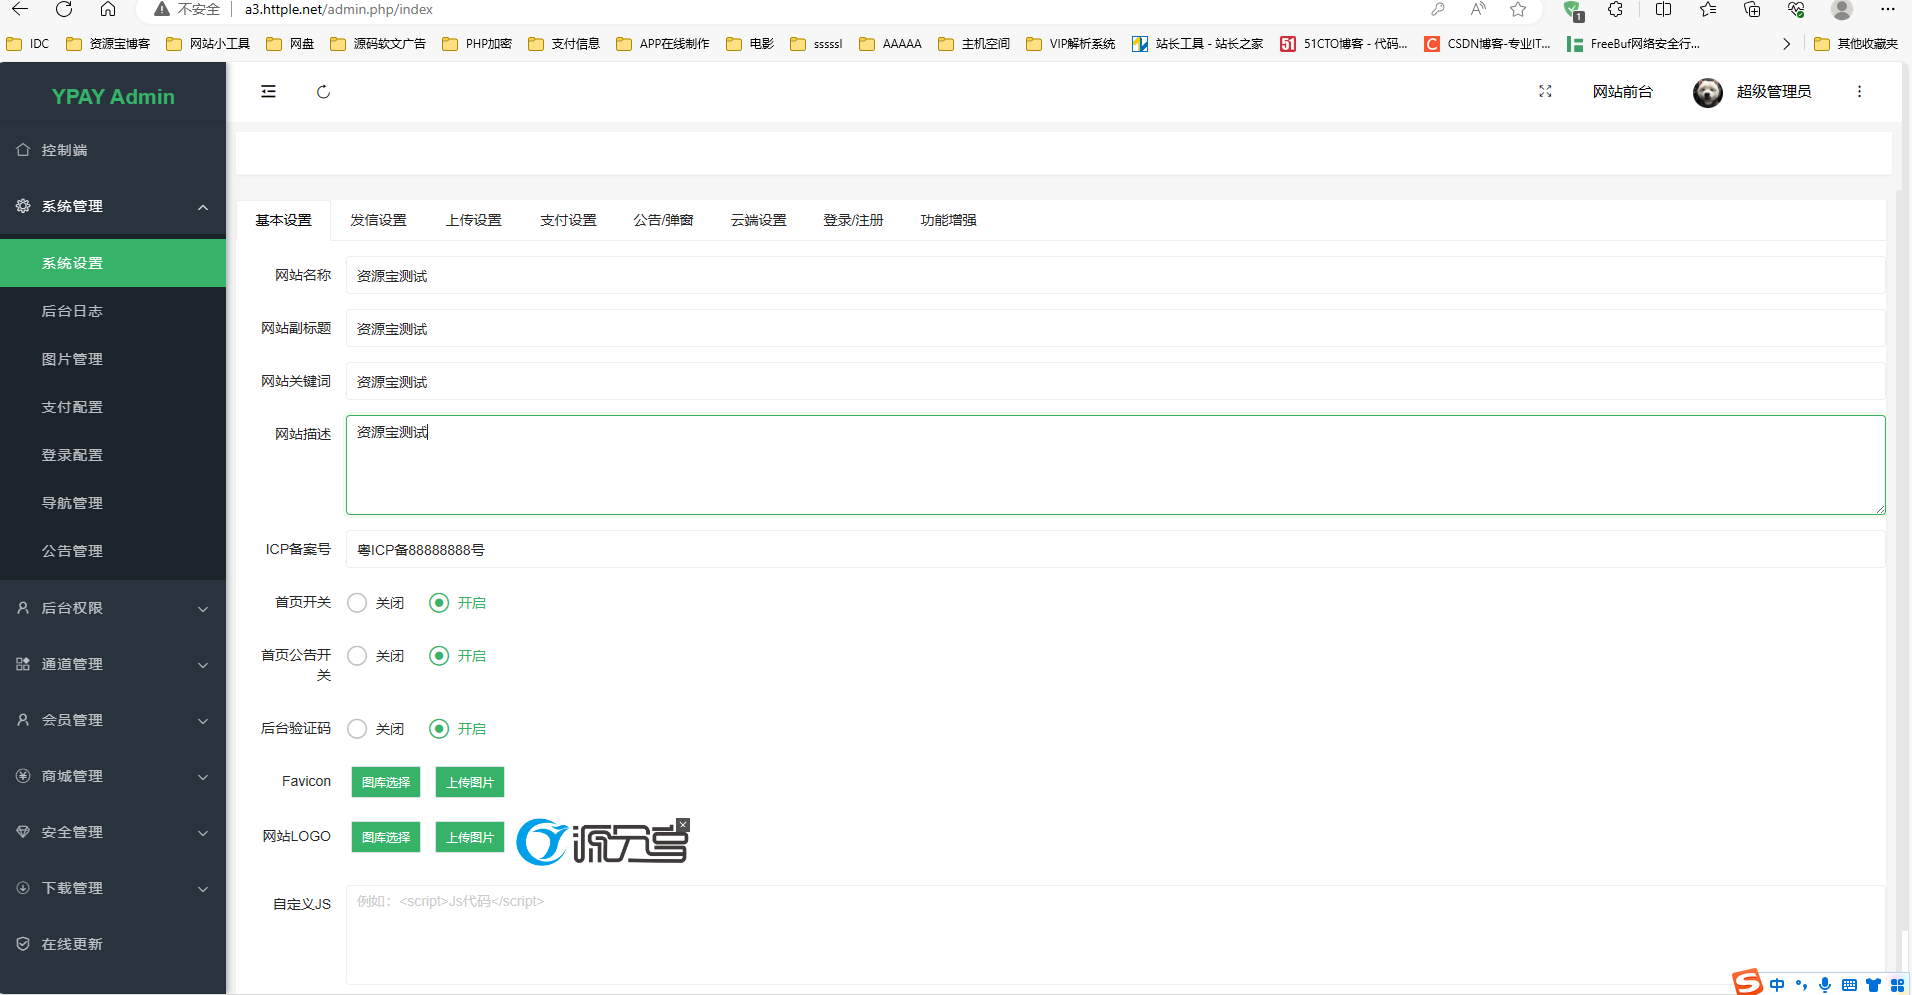
Task: Open browser extensions puzzle icon
Action: (x=1615, y=9)
